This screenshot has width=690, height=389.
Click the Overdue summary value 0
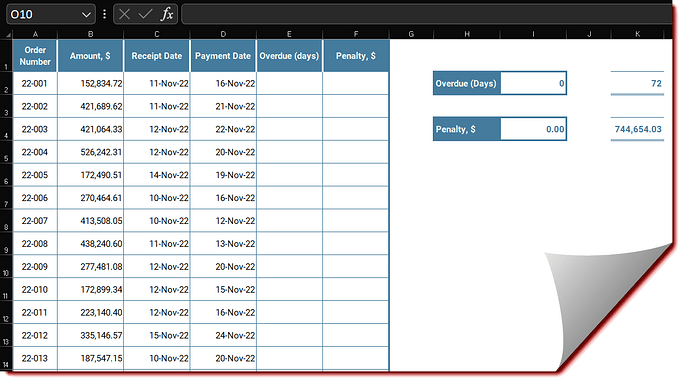point(533,83)
